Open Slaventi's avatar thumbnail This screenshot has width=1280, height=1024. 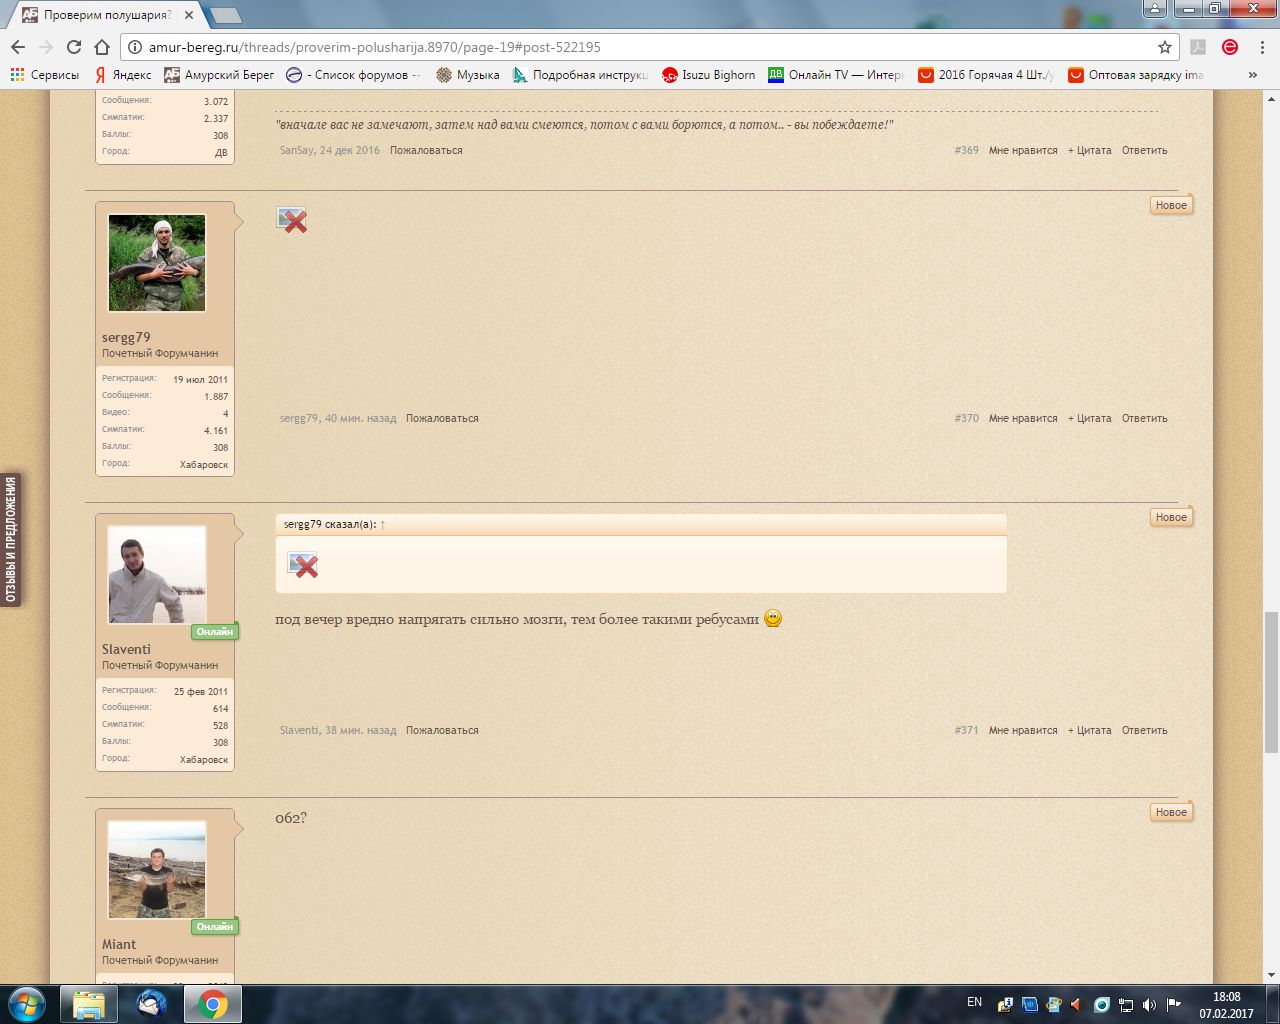tap(157, 575)
